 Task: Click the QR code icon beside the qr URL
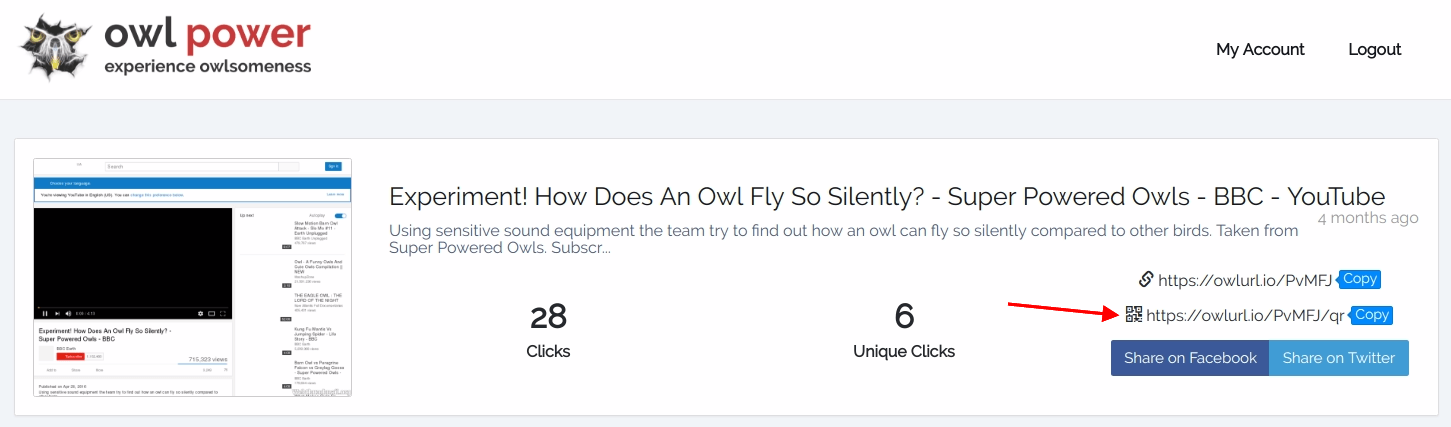point(1133,314)
